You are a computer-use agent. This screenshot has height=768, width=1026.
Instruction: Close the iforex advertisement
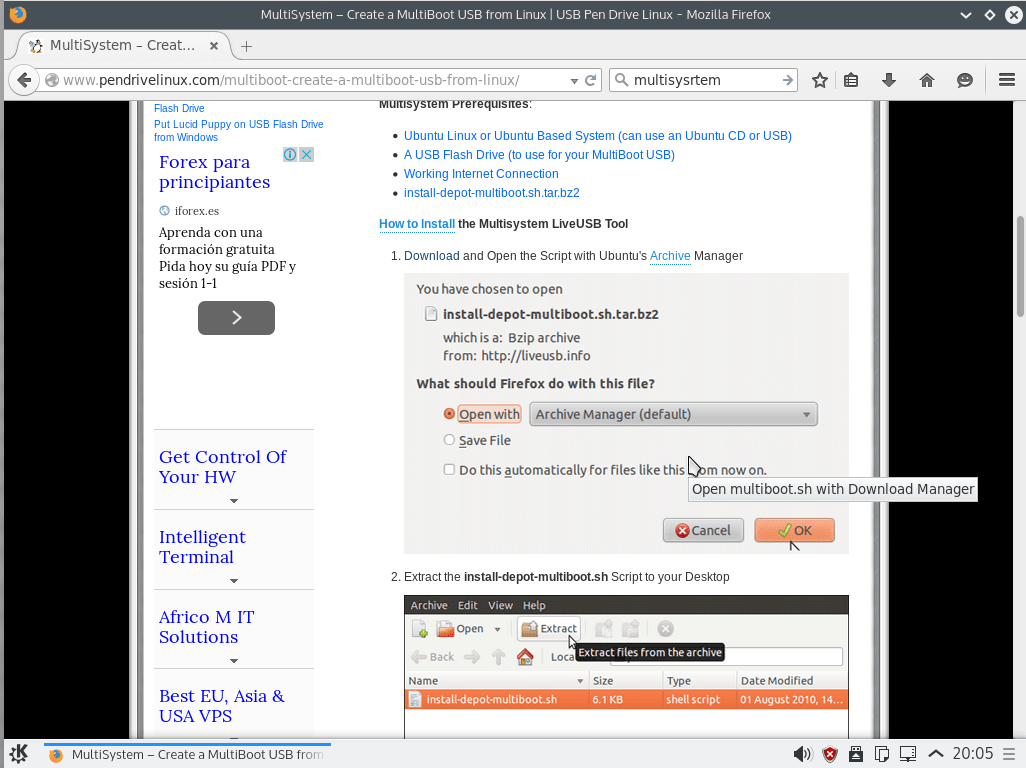click(x=306, y=154)
